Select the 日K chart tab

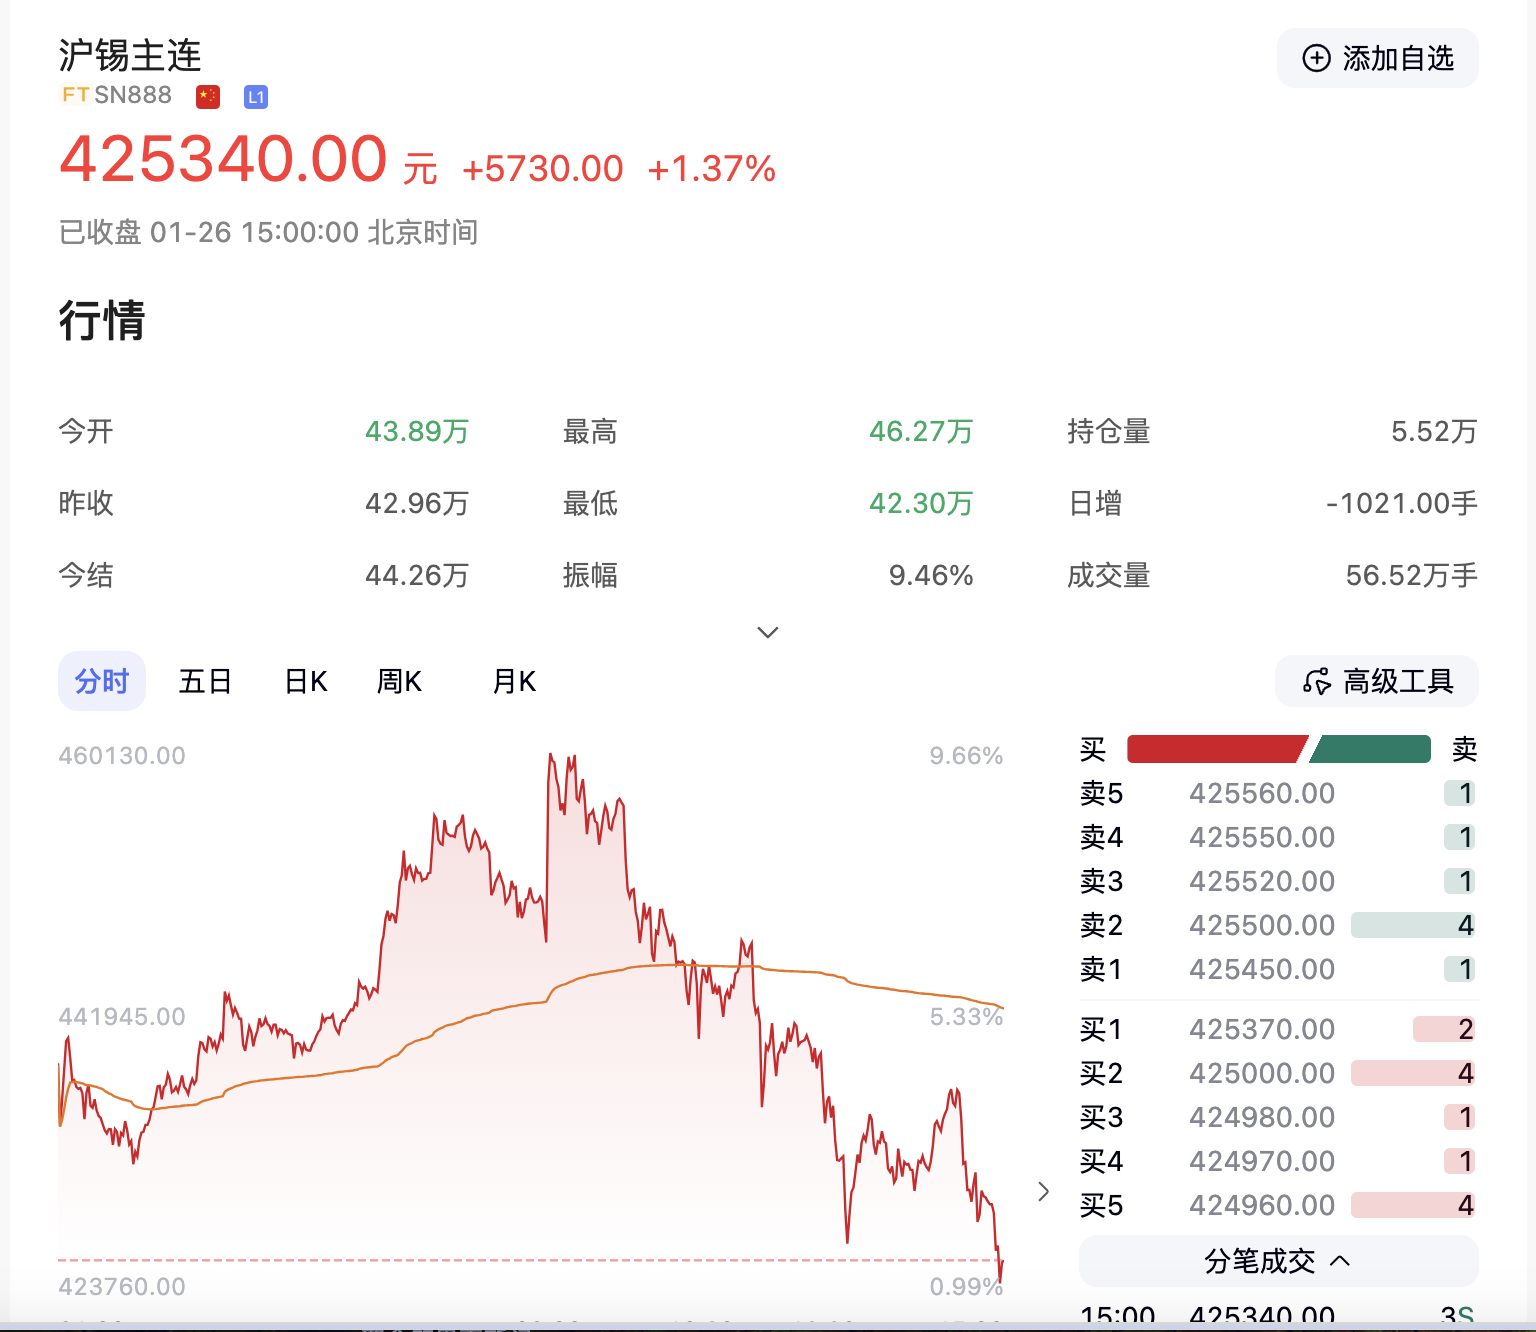coord(306,682)
